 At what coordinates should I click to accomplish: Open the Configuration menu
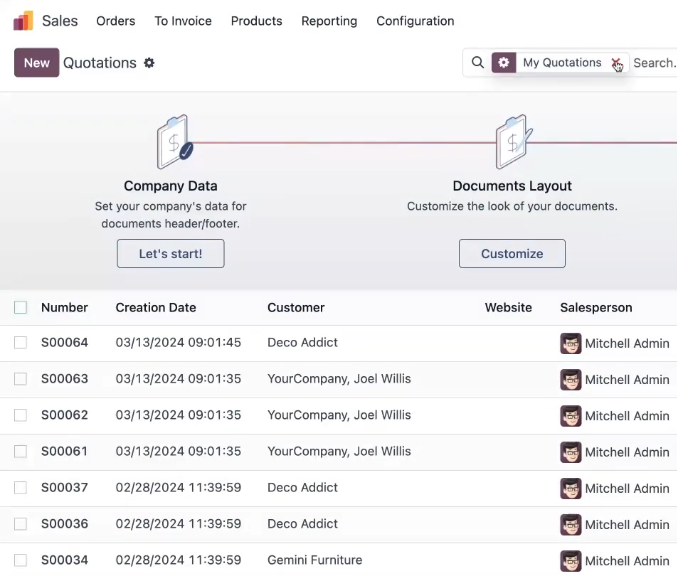click(x=415, y=21)
